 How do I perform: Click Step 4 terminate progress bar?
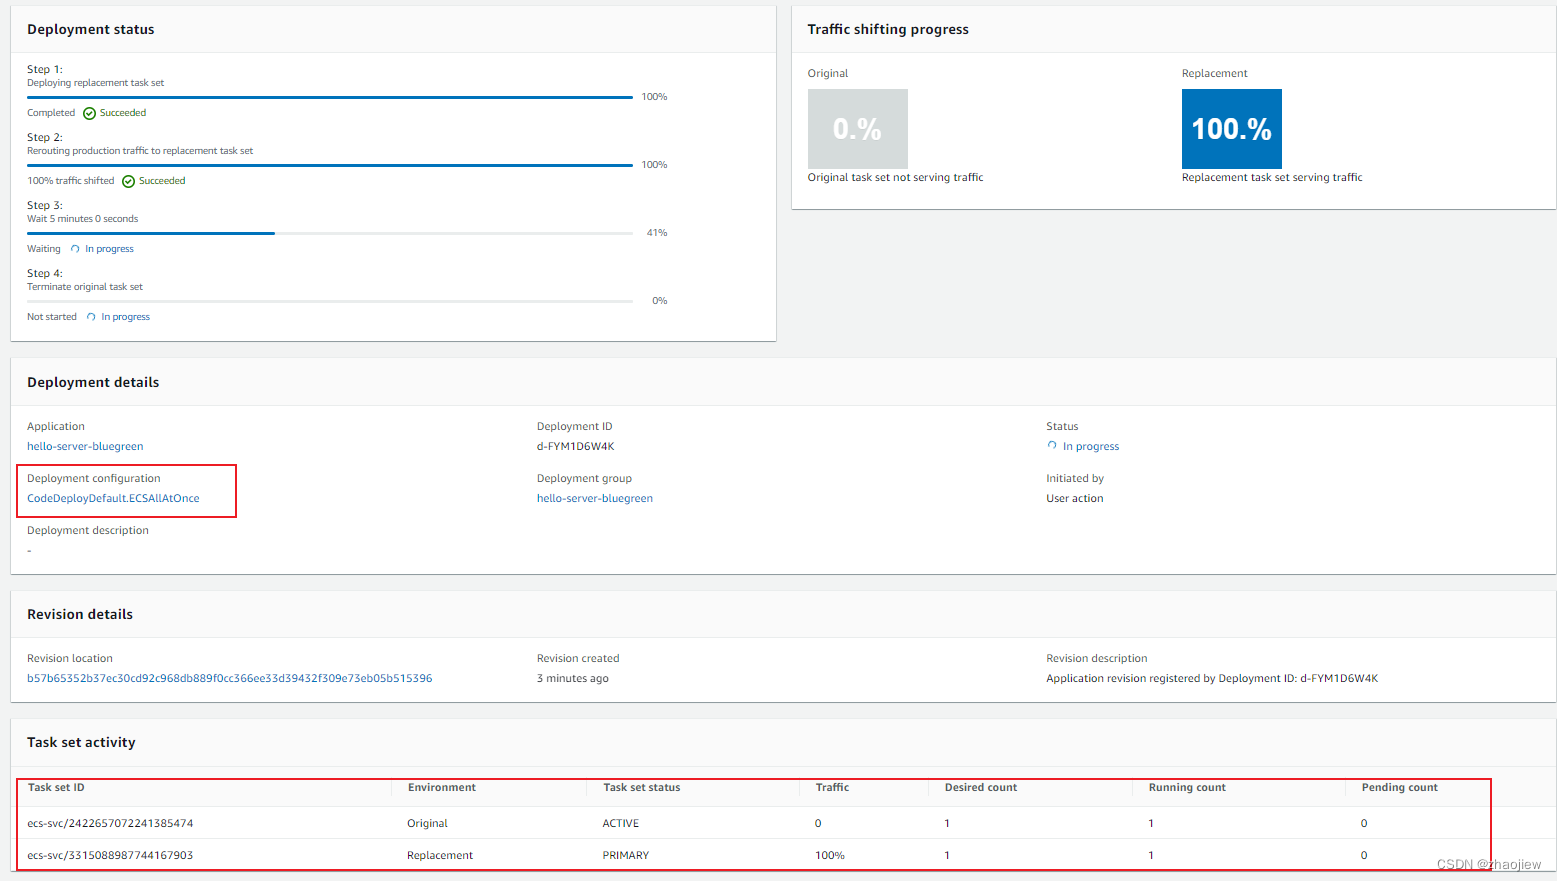point(330,301)
